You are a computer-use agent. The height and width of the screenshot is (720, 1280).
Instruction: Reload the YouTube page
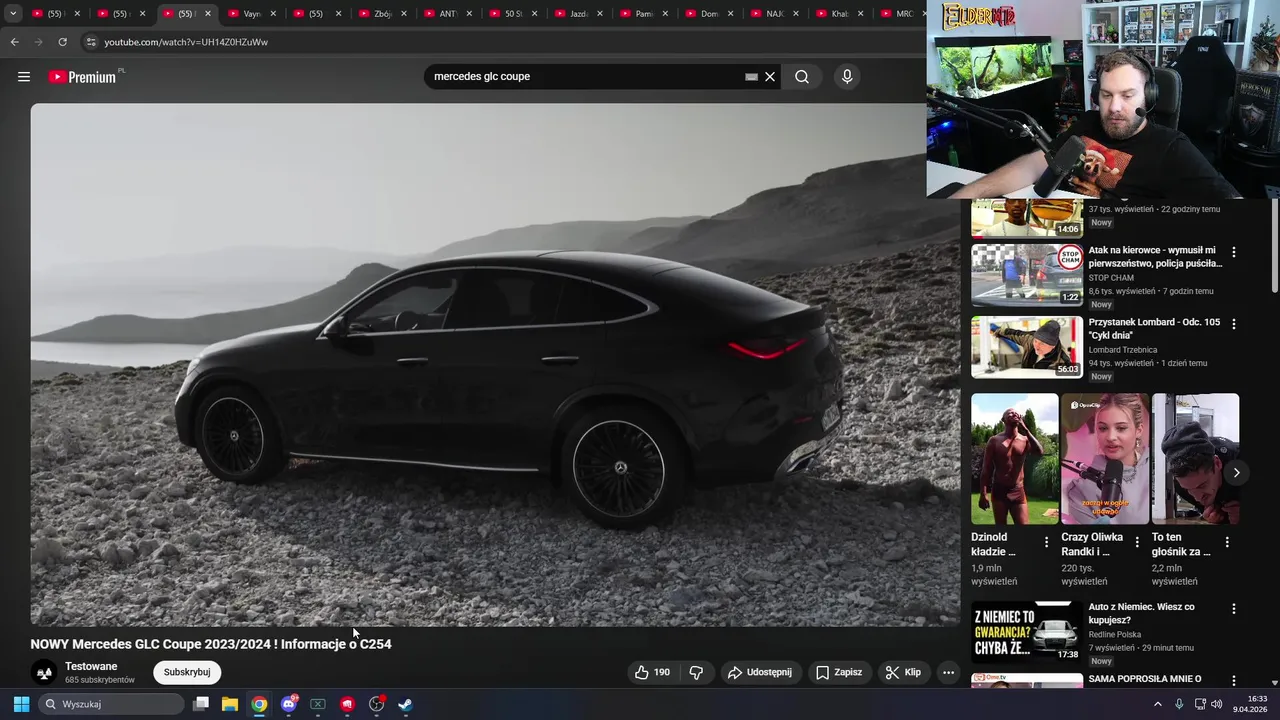click(62, 42)
